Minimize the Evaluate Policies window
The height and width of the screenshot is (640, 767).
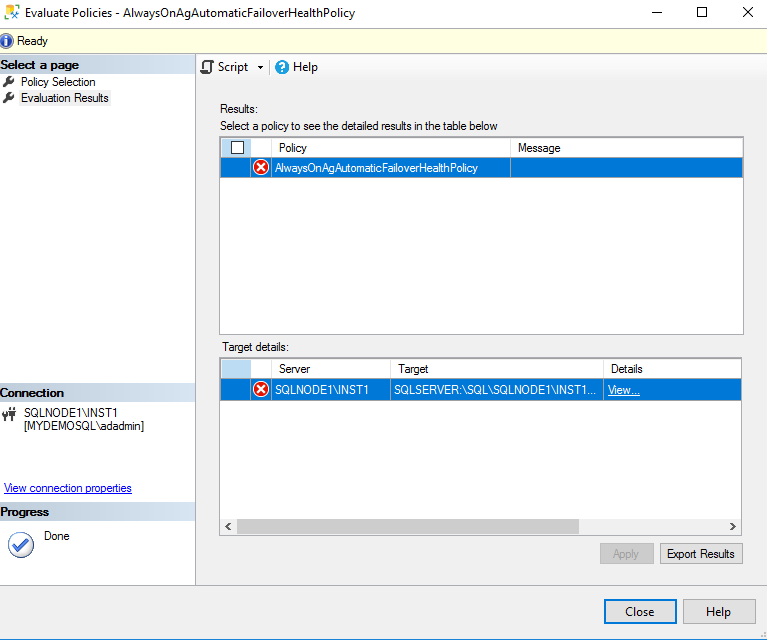(x=657, y=12)
